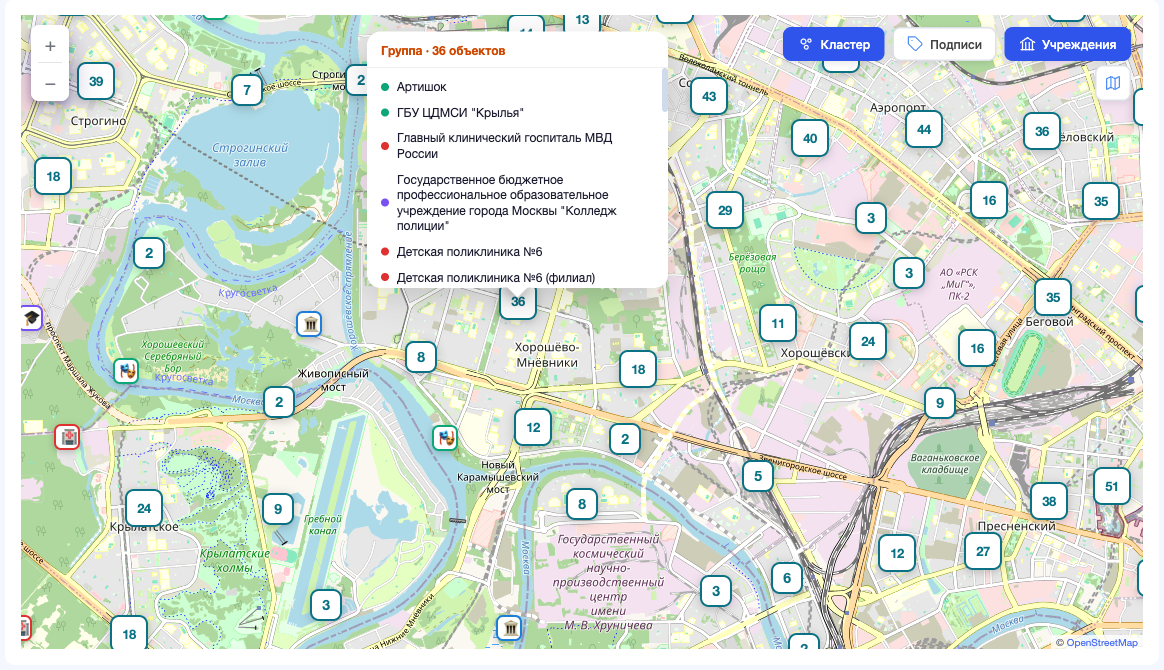Click Главный клинический госпиталь МВД России item
Screen dimensions: 1164x670
pyautogui.click(x=505, y=145)
